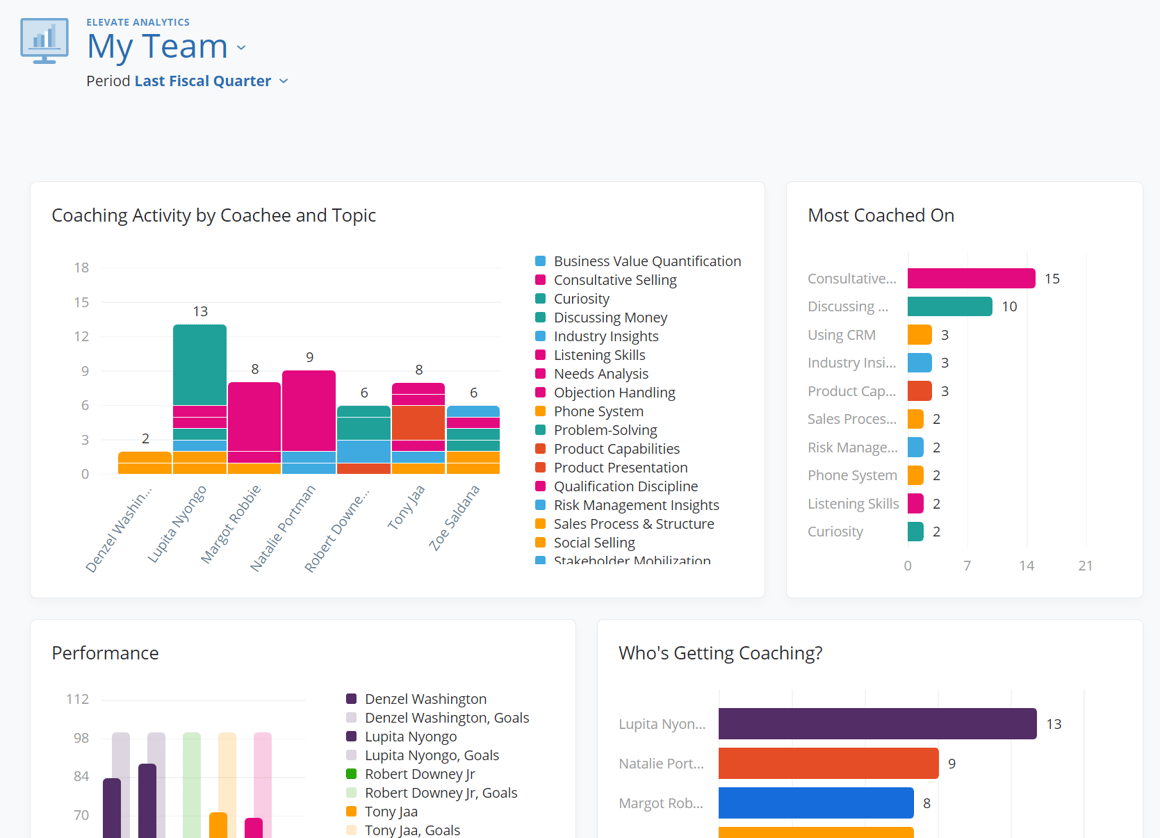Click red-orange segment of Tony Jaa's stacked column
Image resolution: width=1160 pixels, height=838 pixels.
tap(419, 422)
